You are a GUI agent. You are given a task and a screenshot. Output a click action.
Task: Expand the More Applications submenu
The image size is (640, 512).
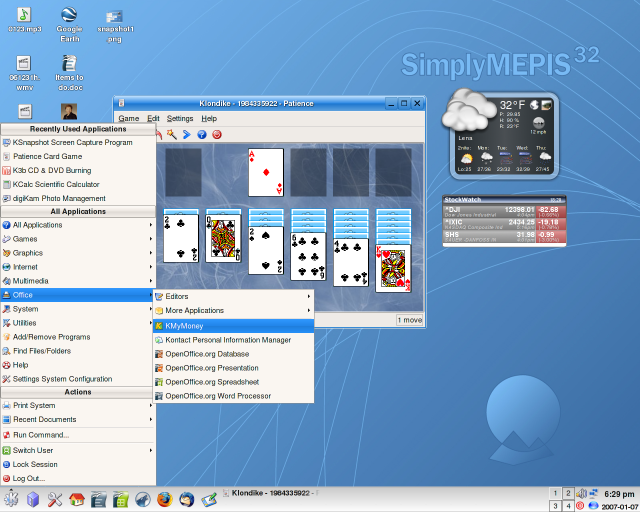(233, 310)
